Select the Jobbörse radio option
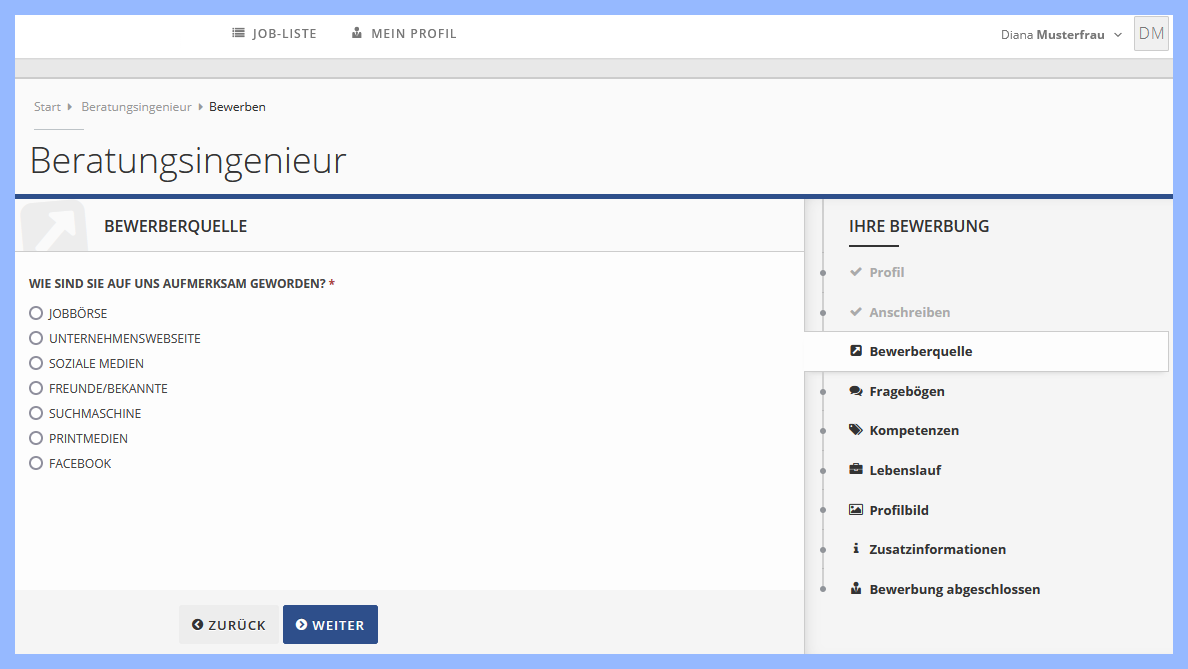The height and width of the screenshot is (669, 1188). point(35,313)
